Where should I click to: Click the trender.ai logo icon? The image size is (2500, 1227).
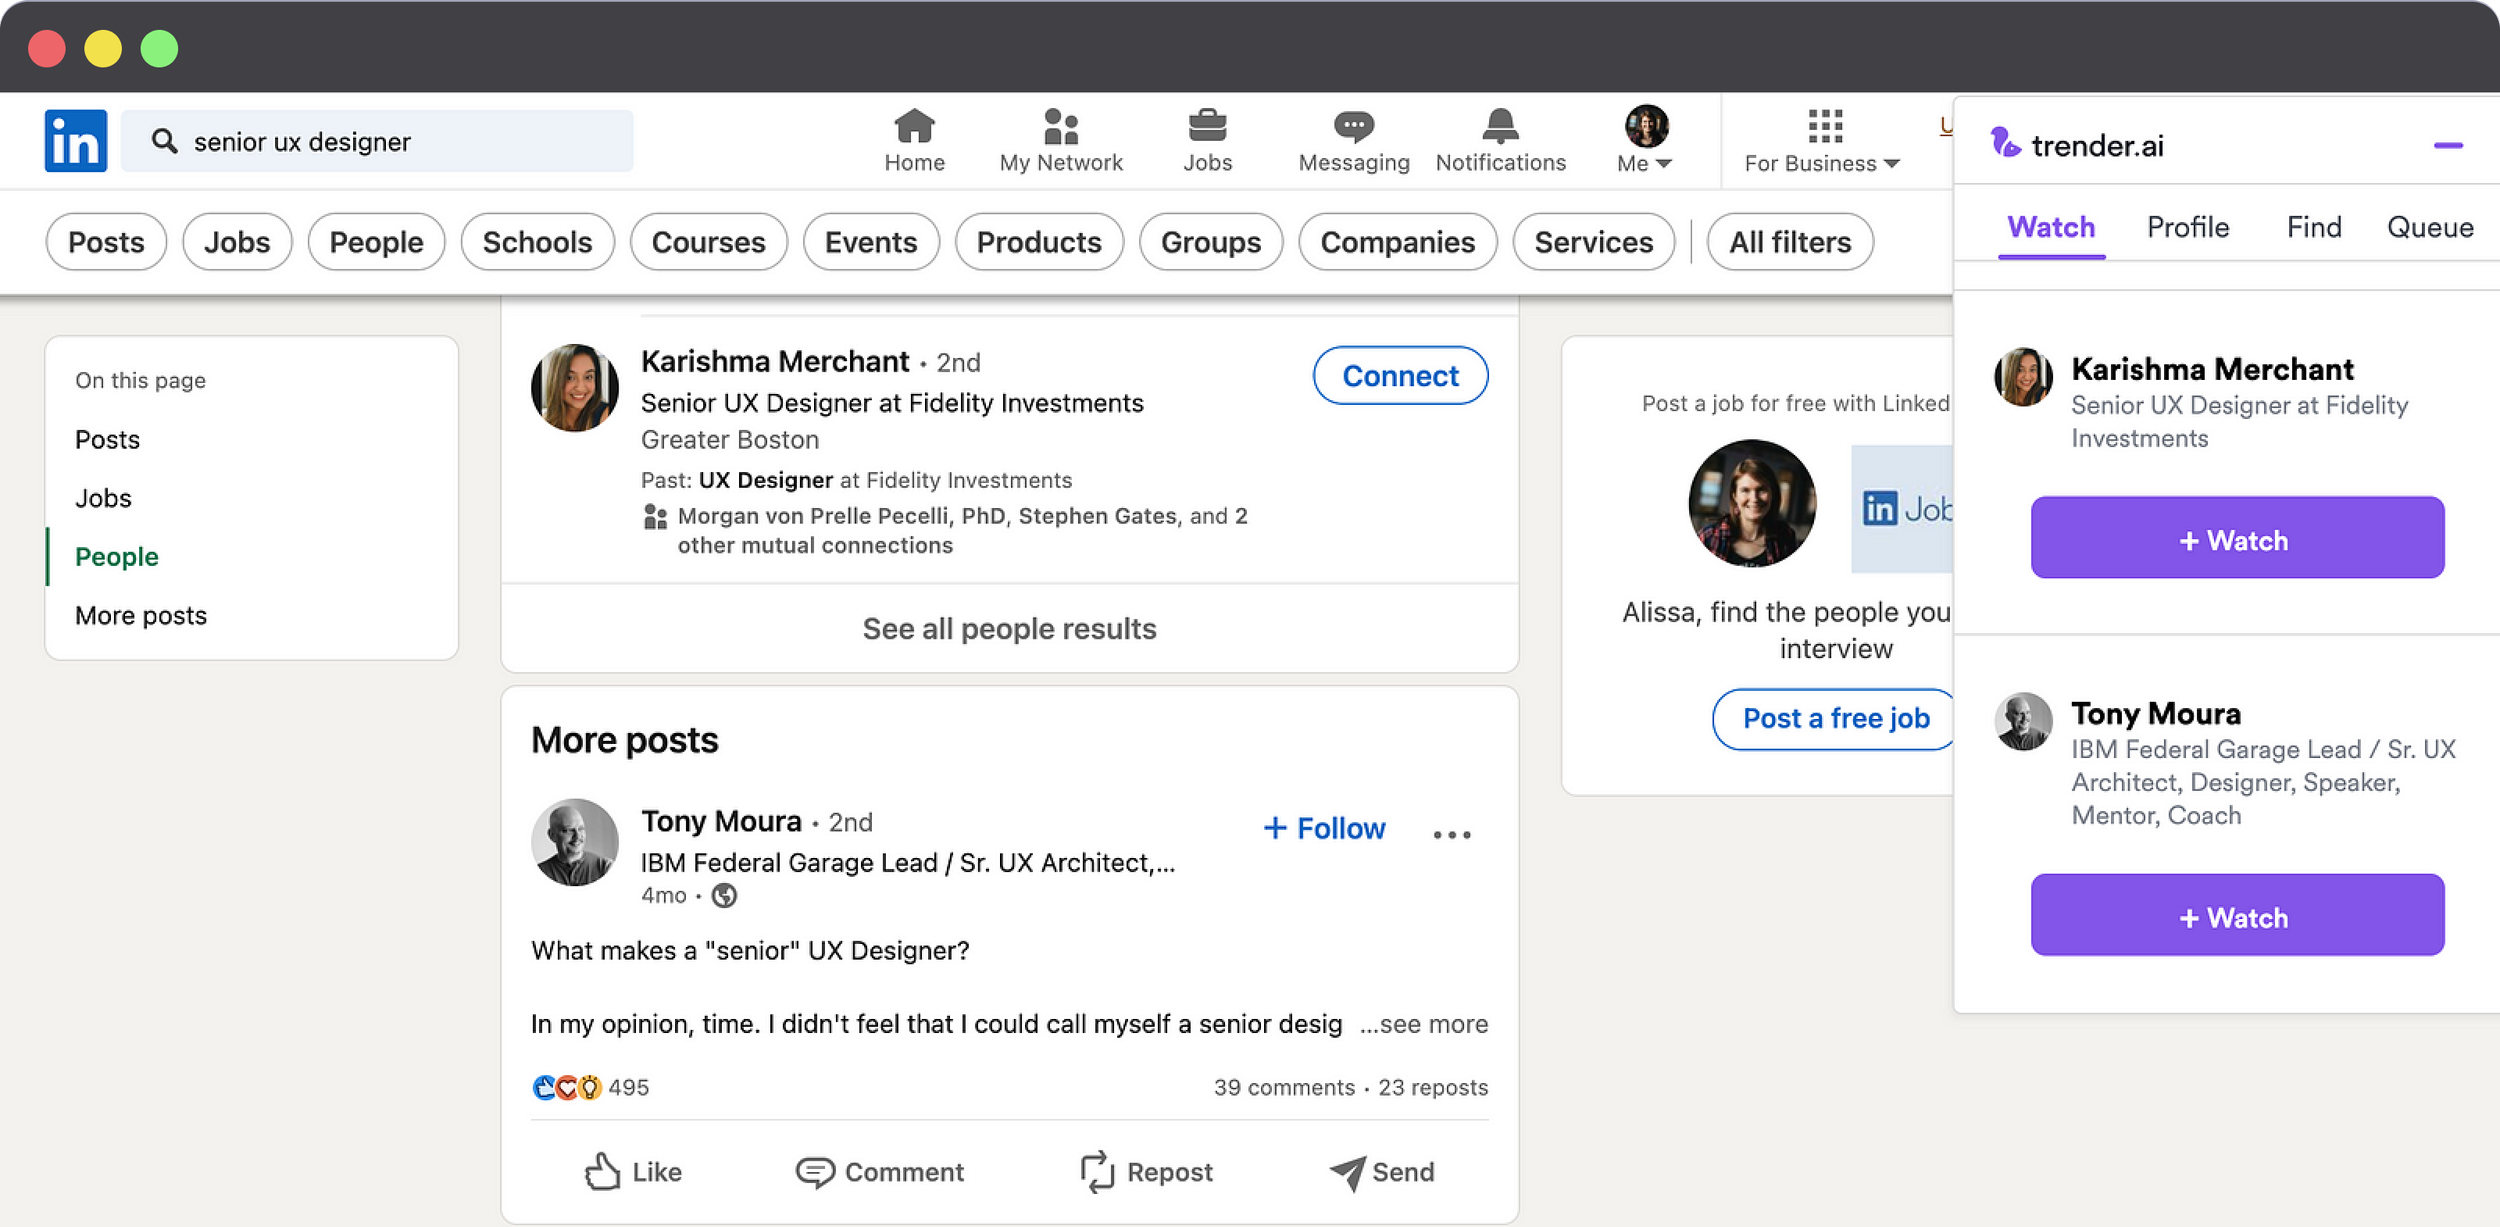pos(2005,142)
